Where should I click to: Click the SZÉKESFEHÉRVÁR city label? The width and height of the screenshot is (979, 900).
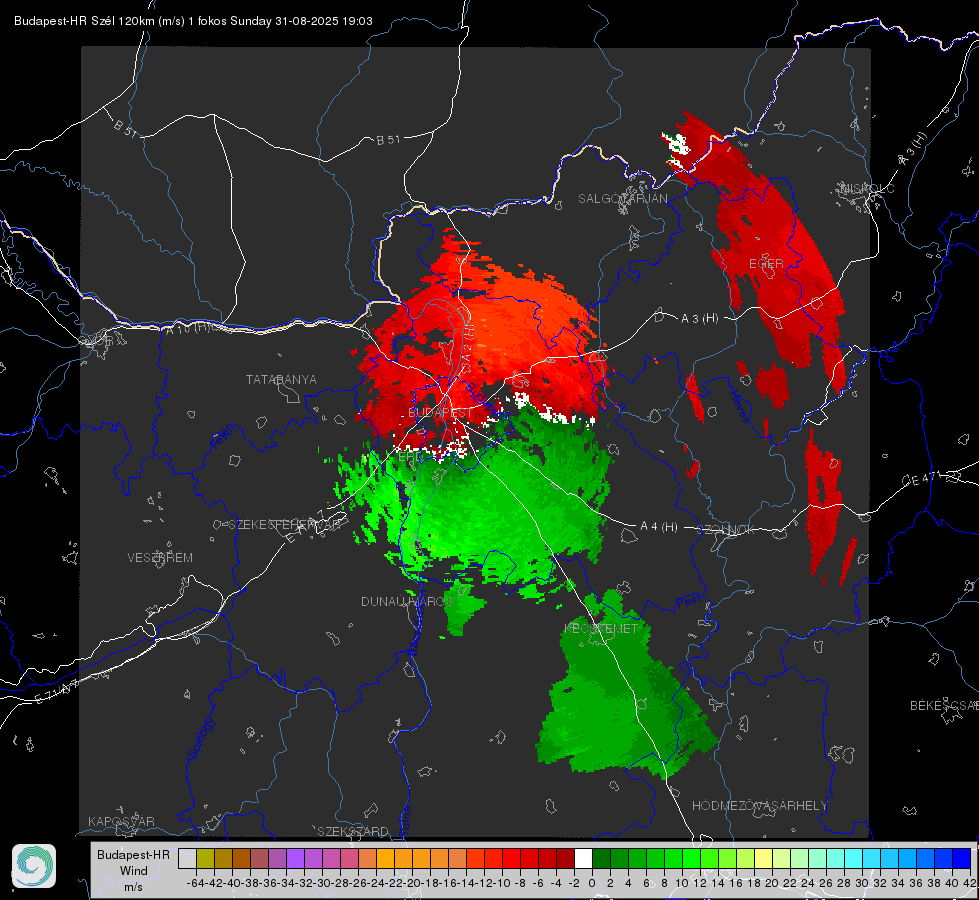(283, 525)
